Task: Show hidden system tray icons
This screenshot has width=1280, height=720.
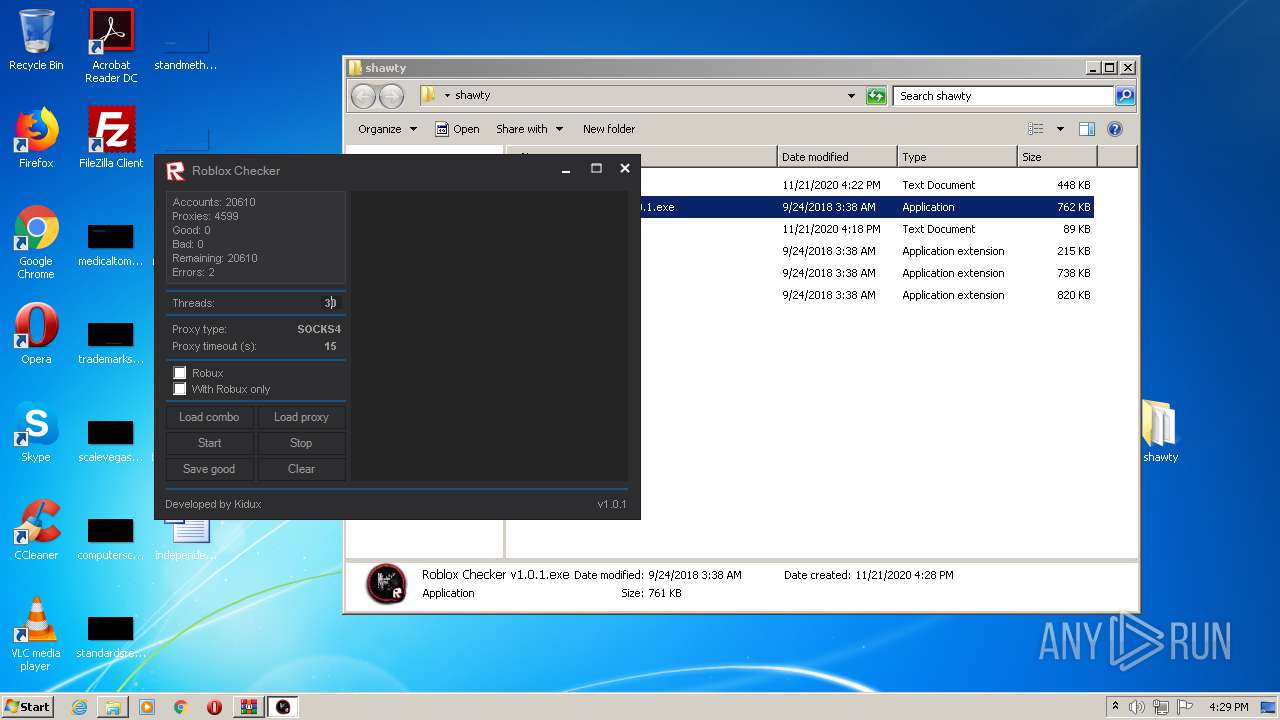Action: (1115, 707)
